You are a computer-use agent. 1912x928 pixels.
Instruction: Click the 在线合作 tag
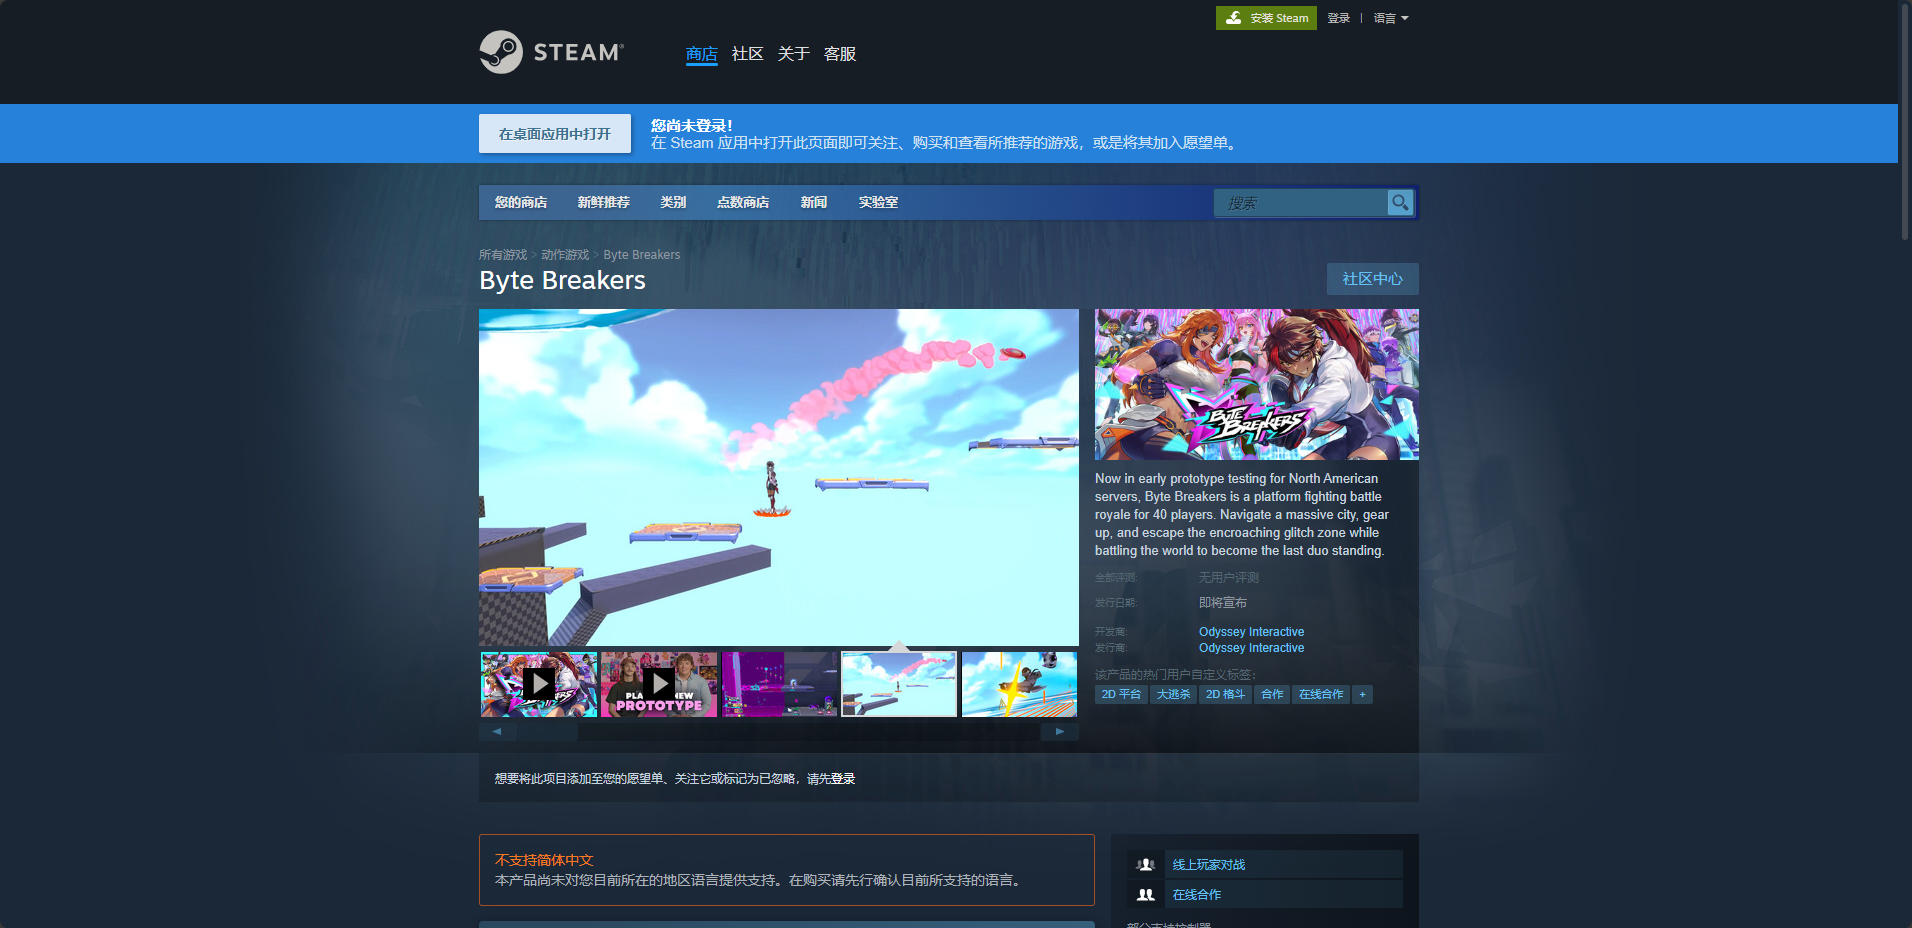pyautogui.click(x=1321, y=694)
